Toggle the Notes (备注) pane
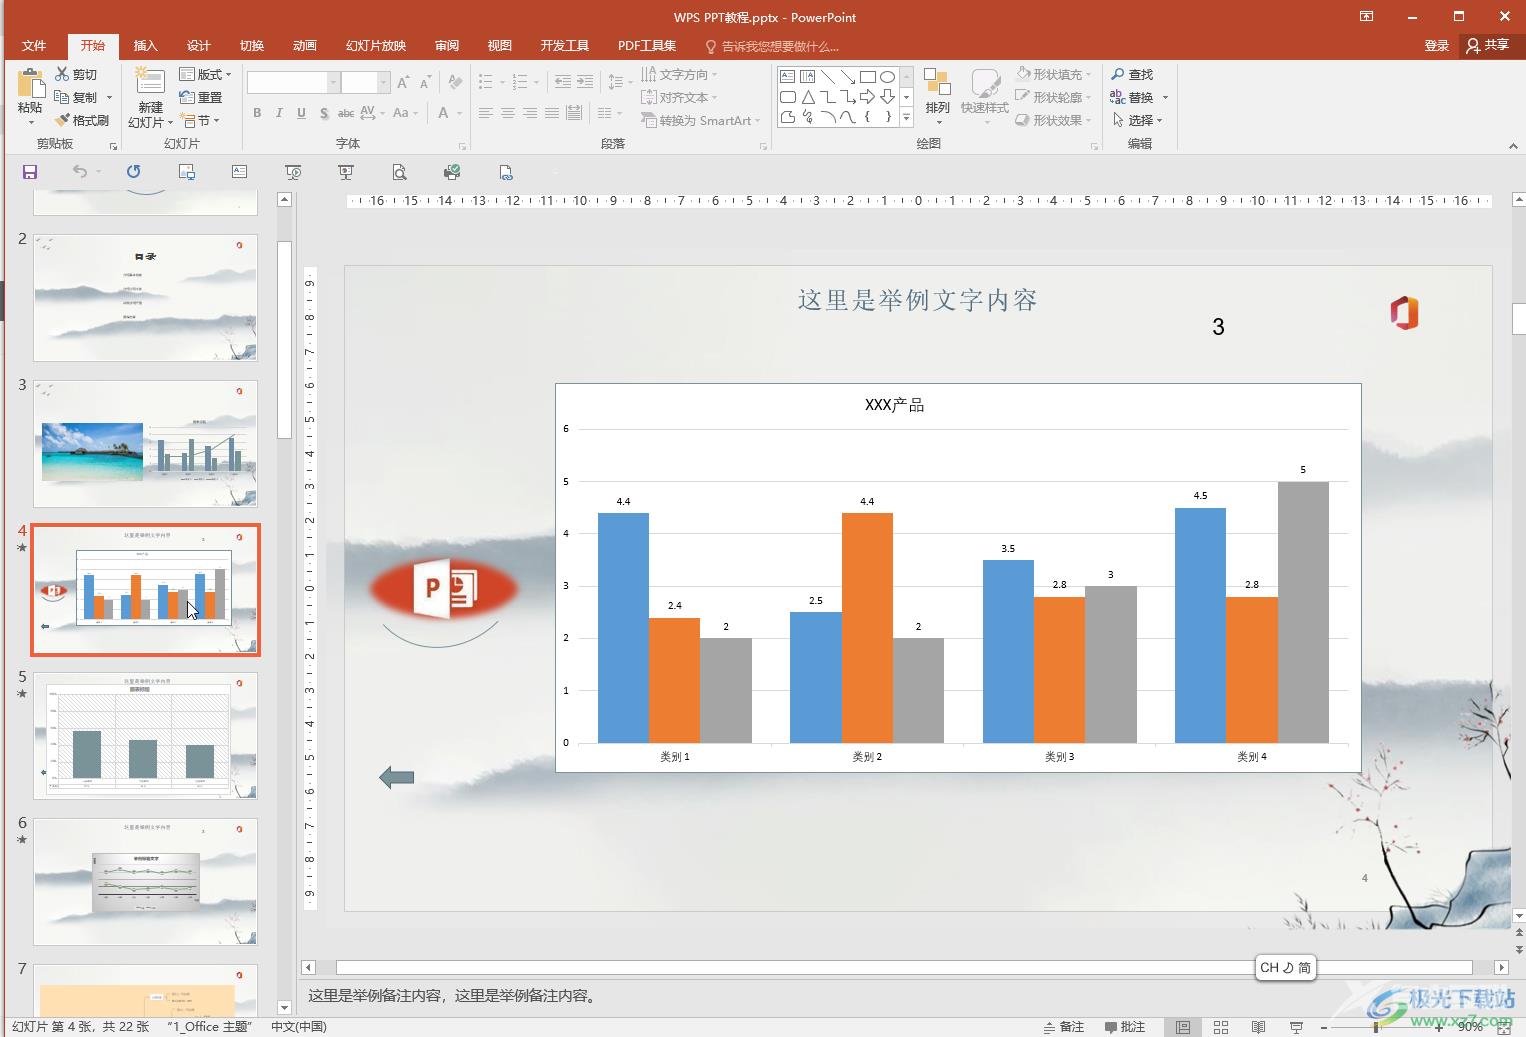Viewport: 1526px width, 1037px height. click(1063, 1027)
